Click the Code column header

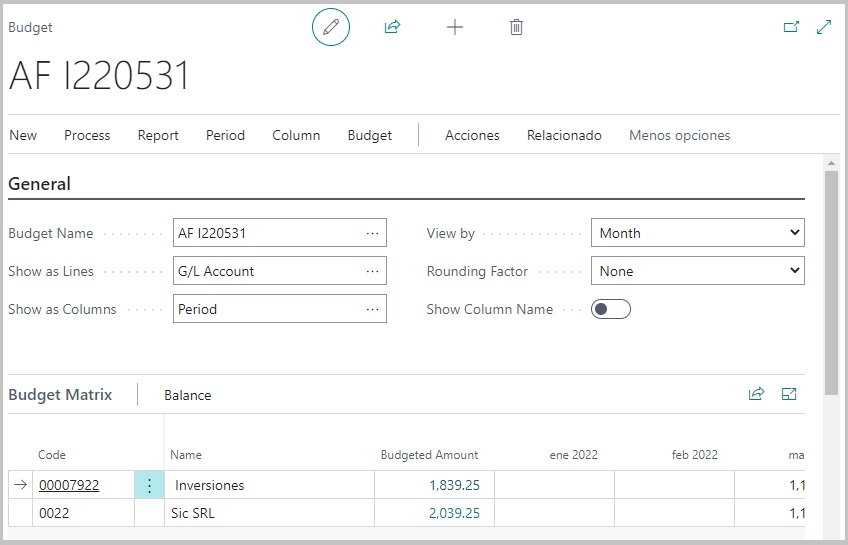tap(52, 455)
